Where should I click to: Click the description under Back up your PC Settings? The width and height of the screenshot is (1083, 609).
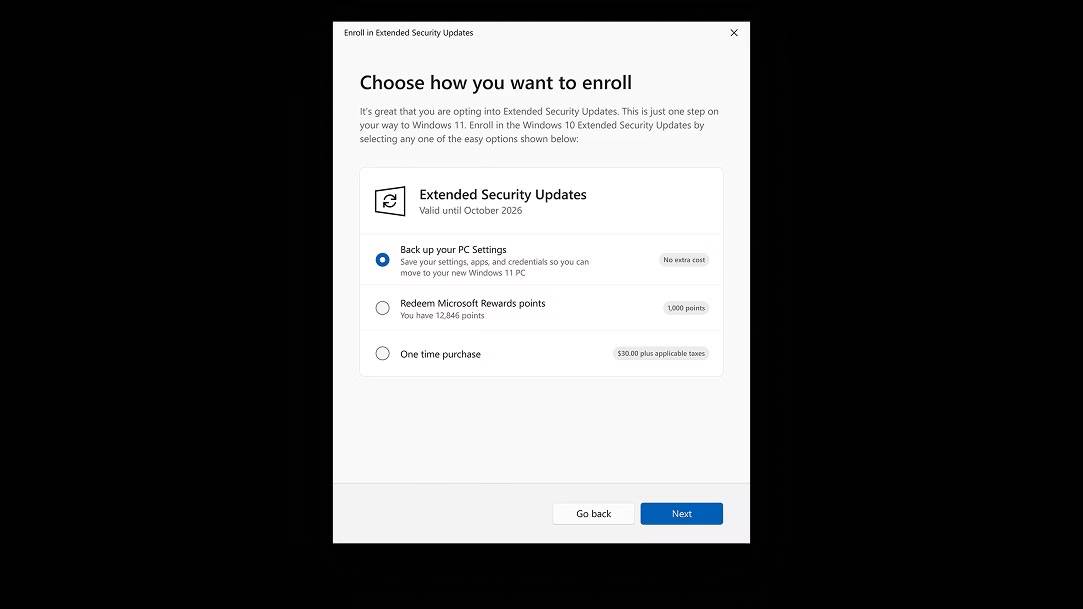[x=495, y=267]
